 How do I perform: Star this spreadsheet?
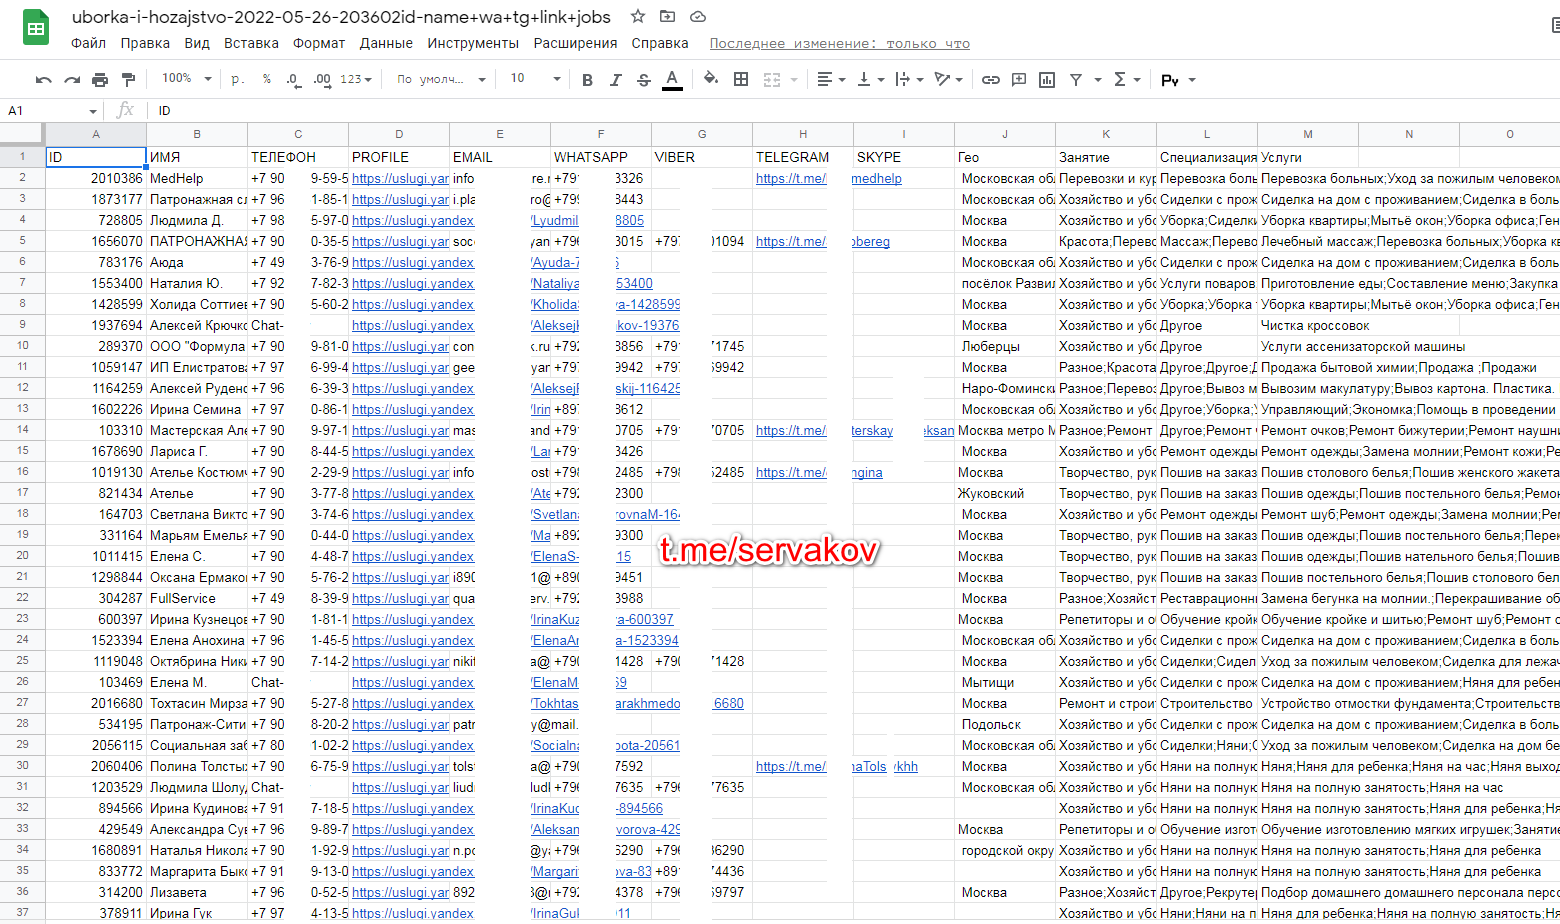pos(637,17)
